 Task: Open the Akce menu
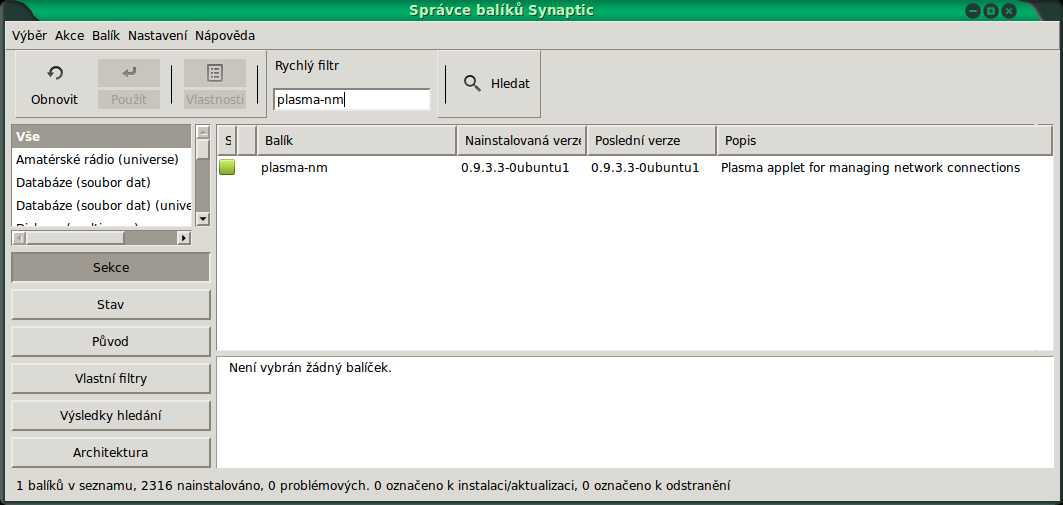pyautogui.click(x=69, y=36)
